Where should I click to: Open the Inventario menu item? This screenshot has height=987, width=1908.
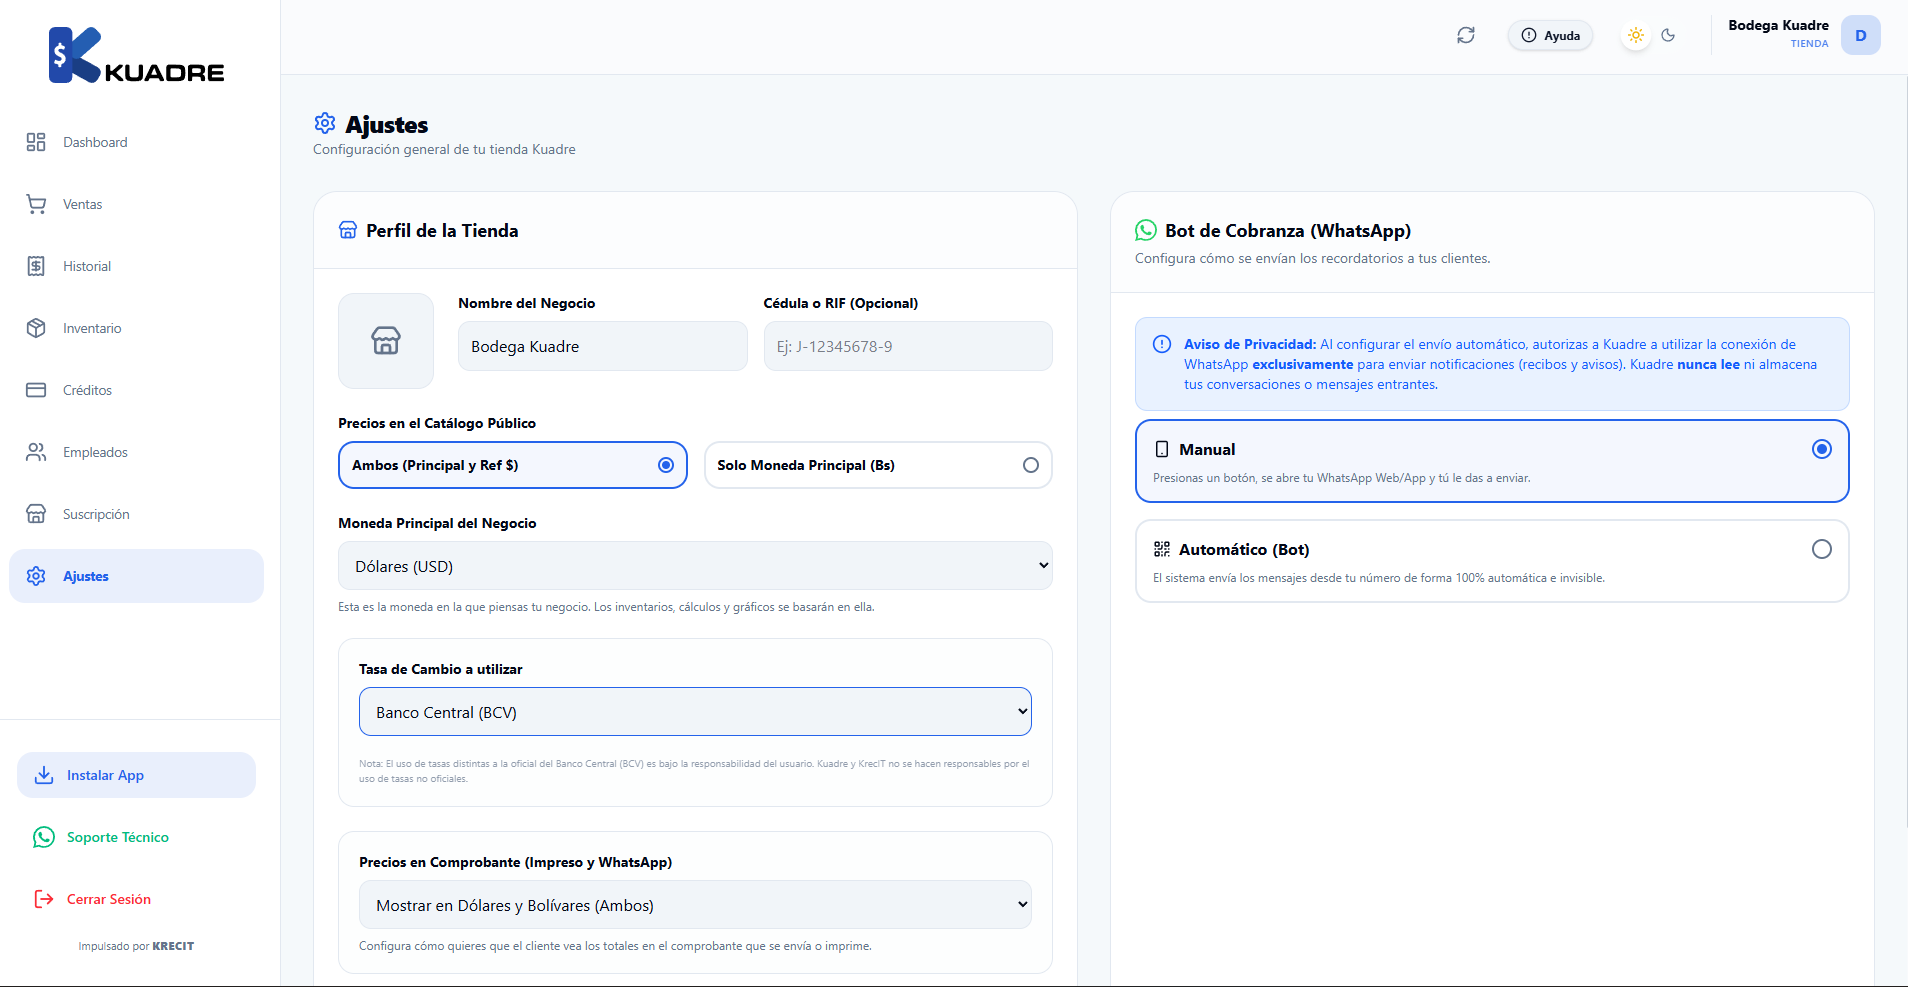tap(137, 328)
